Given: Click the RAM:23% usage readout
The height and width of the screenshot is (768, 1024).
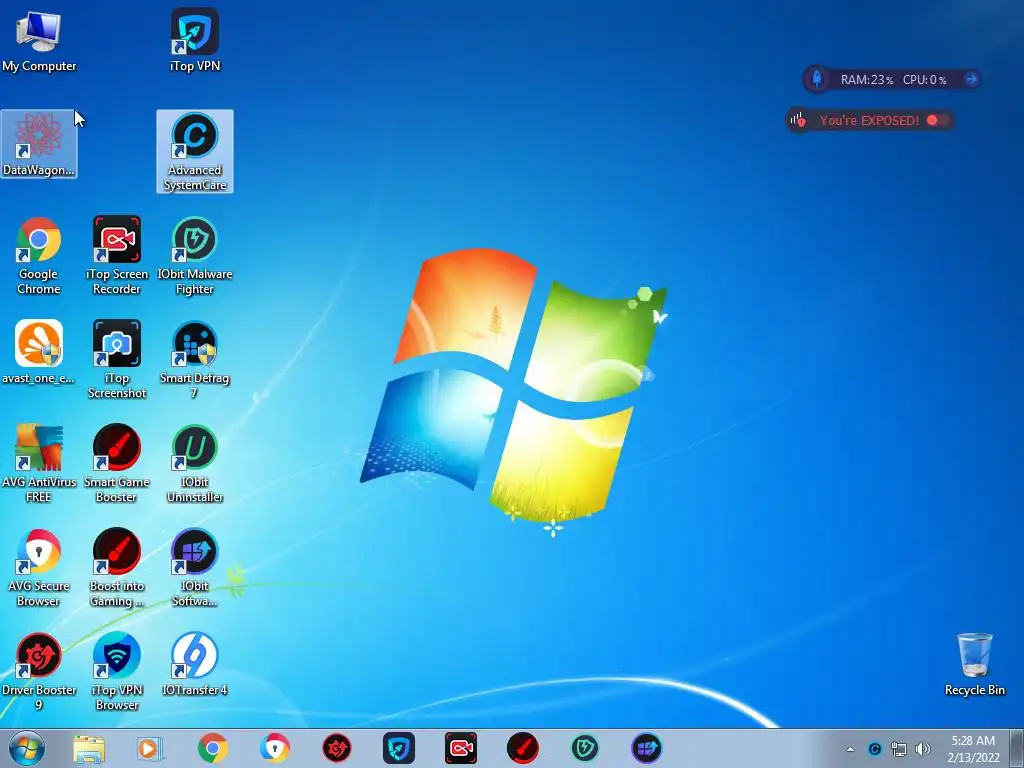Looking at the screenshot, I should pos(867,80).
